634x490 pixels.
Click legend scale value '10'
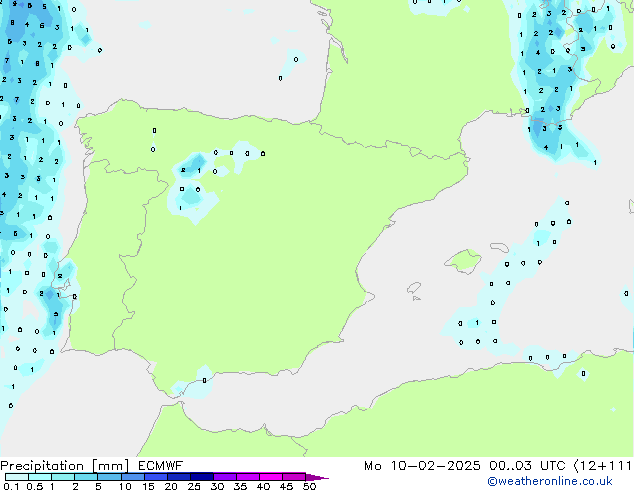tap(125, 486)
